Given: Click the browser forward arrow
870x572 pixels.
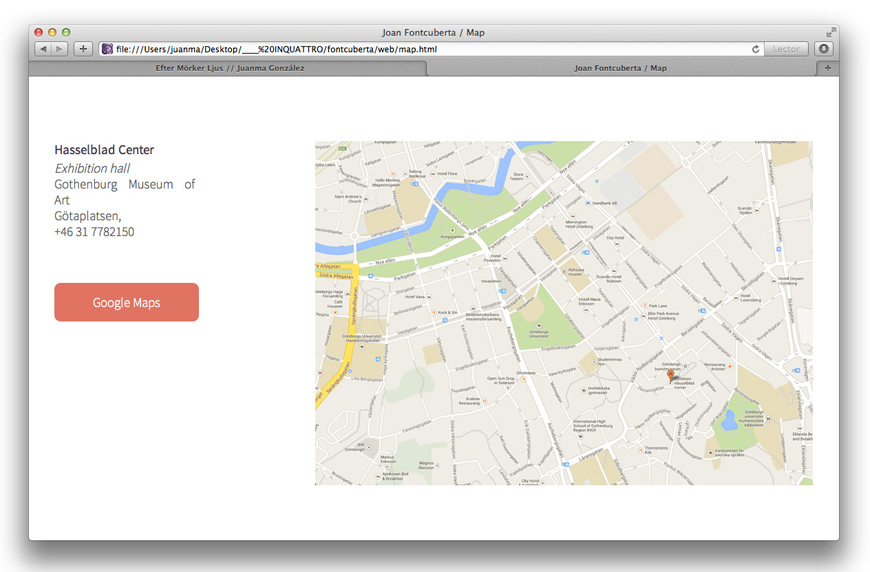Looking at the screenshot, I should click(x=60, y=48).
